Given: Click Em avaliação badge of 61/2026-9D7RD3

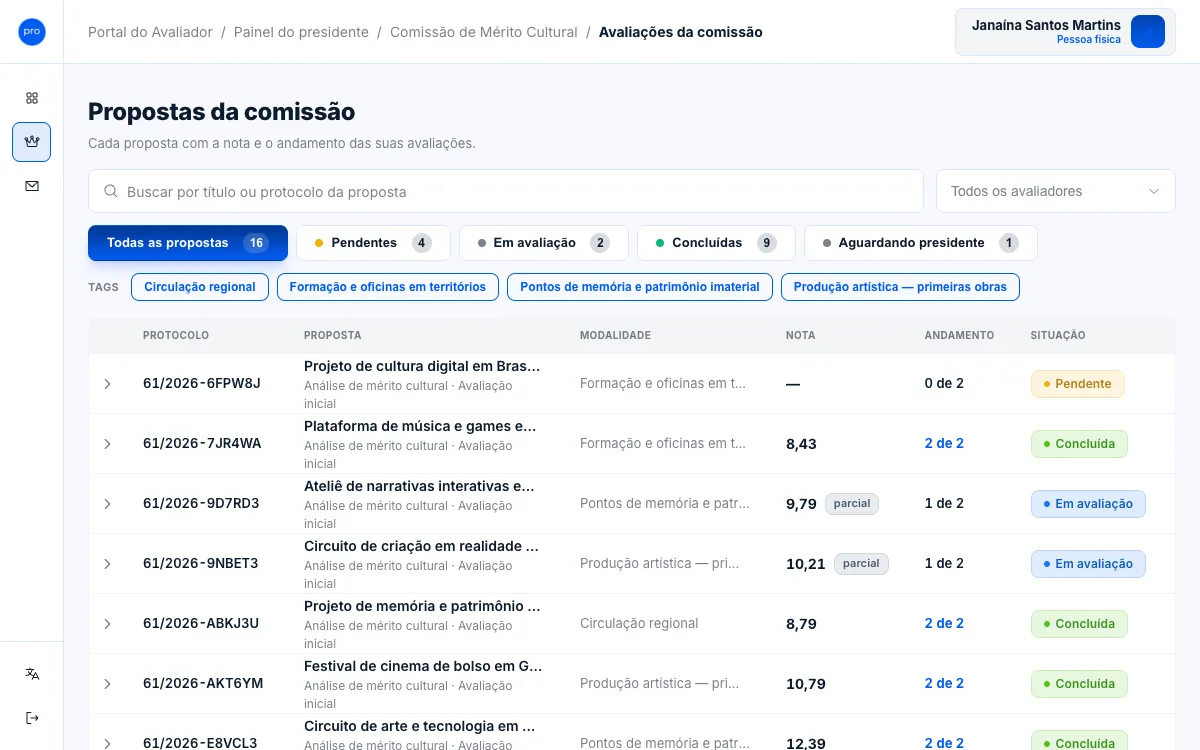Looking at the screenshot, I should 1088,504.
